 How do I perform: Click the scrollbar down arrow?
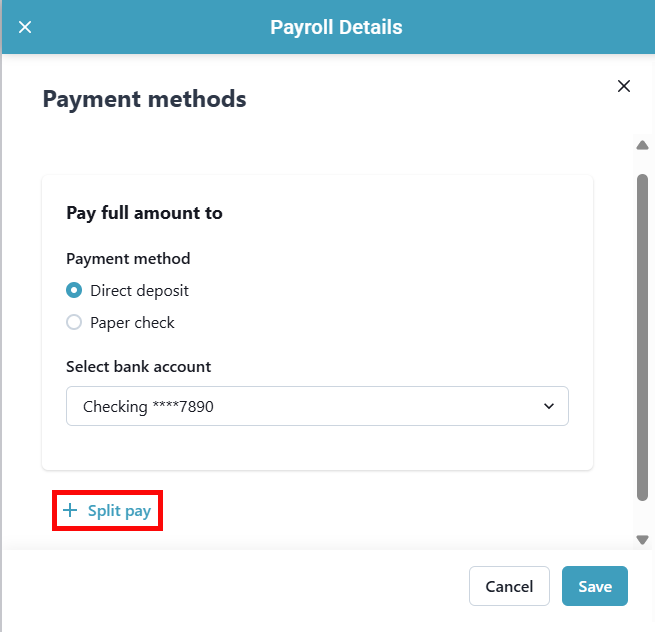pyautogui.click(x=643, y=539)
